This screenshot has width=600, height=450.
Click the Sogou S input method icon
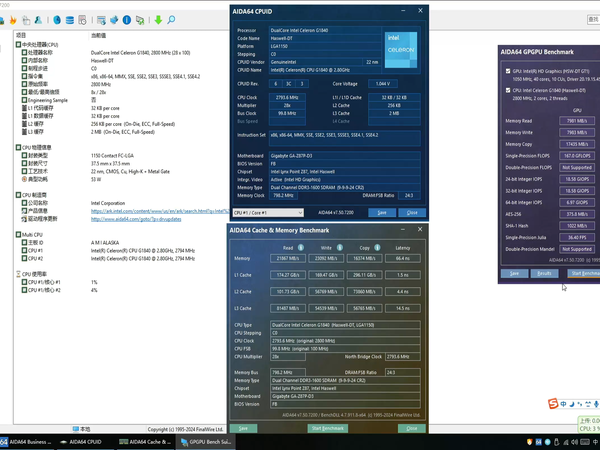553,404
